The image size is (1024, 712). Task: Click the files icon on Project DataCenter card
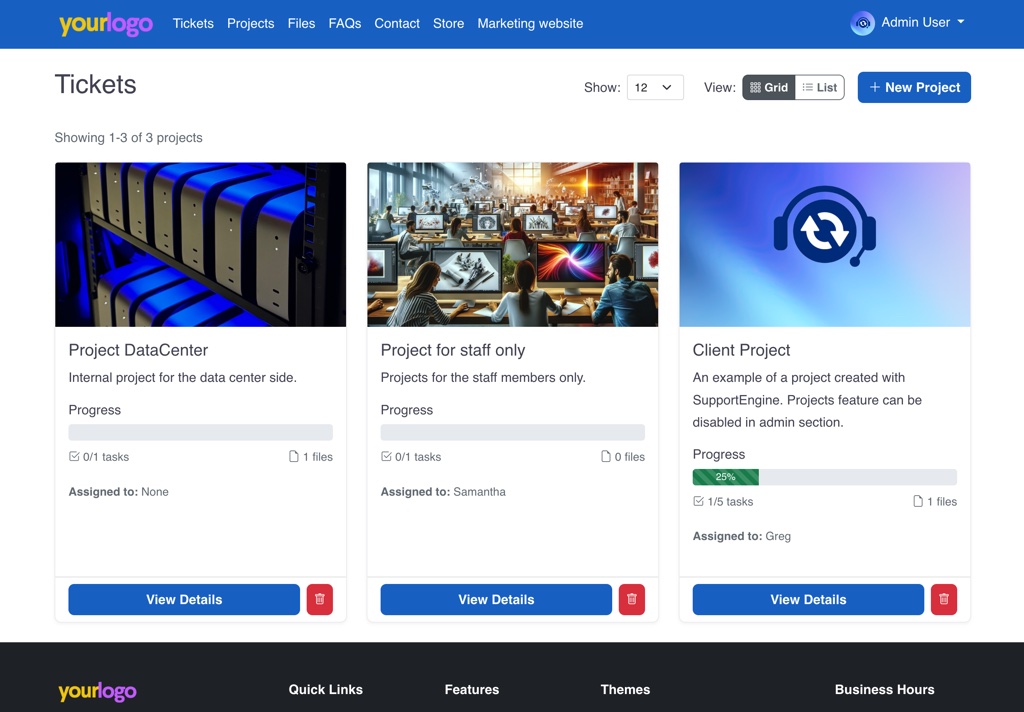(294, 457)
